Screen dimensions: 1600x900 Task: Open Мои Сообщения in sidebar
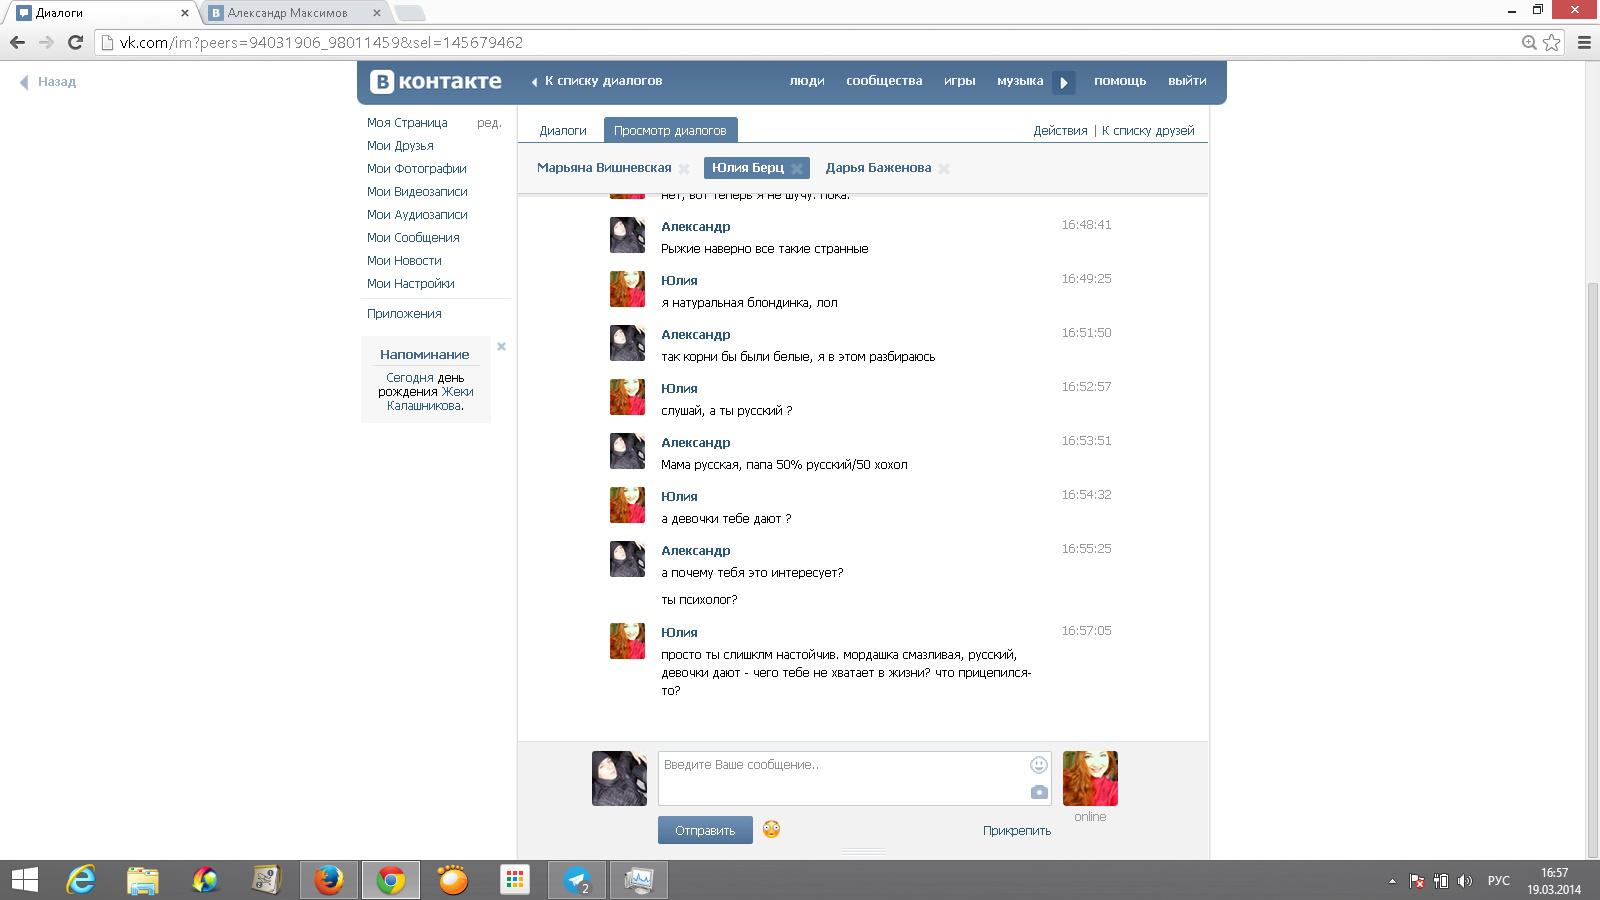point(413,238)
